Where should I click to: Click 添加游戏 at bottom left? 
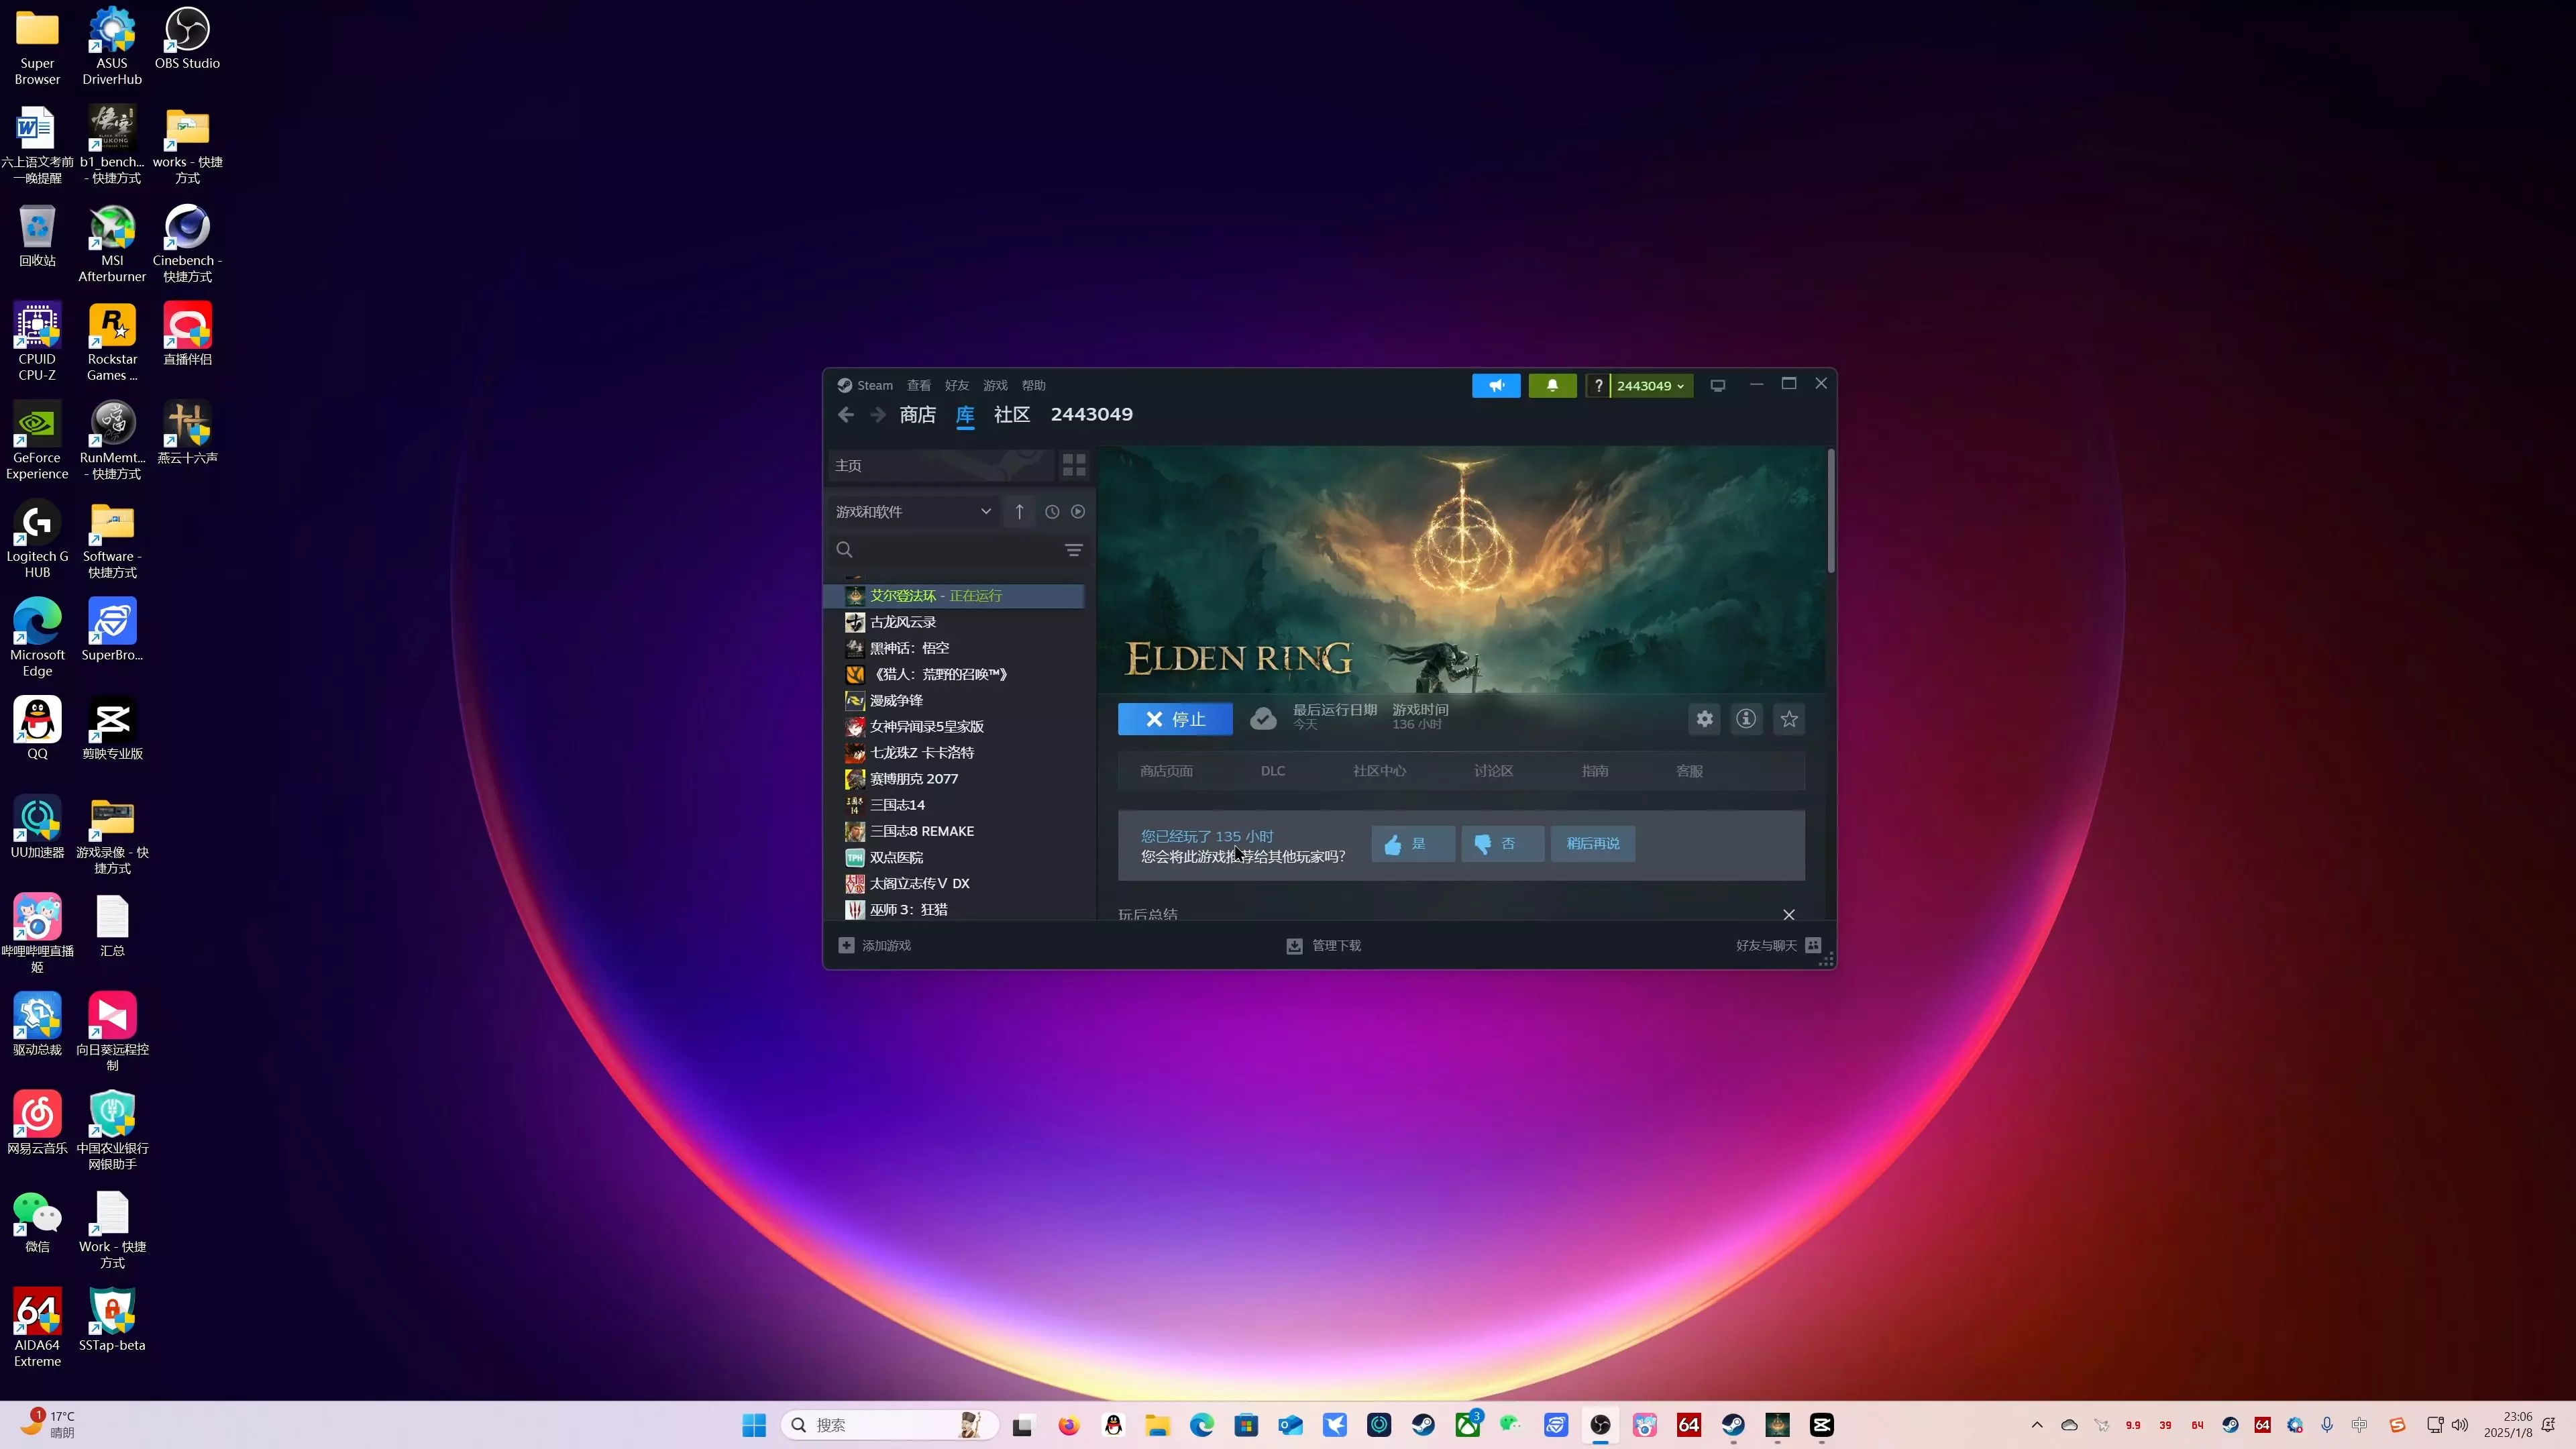click(x=875, y=945)
